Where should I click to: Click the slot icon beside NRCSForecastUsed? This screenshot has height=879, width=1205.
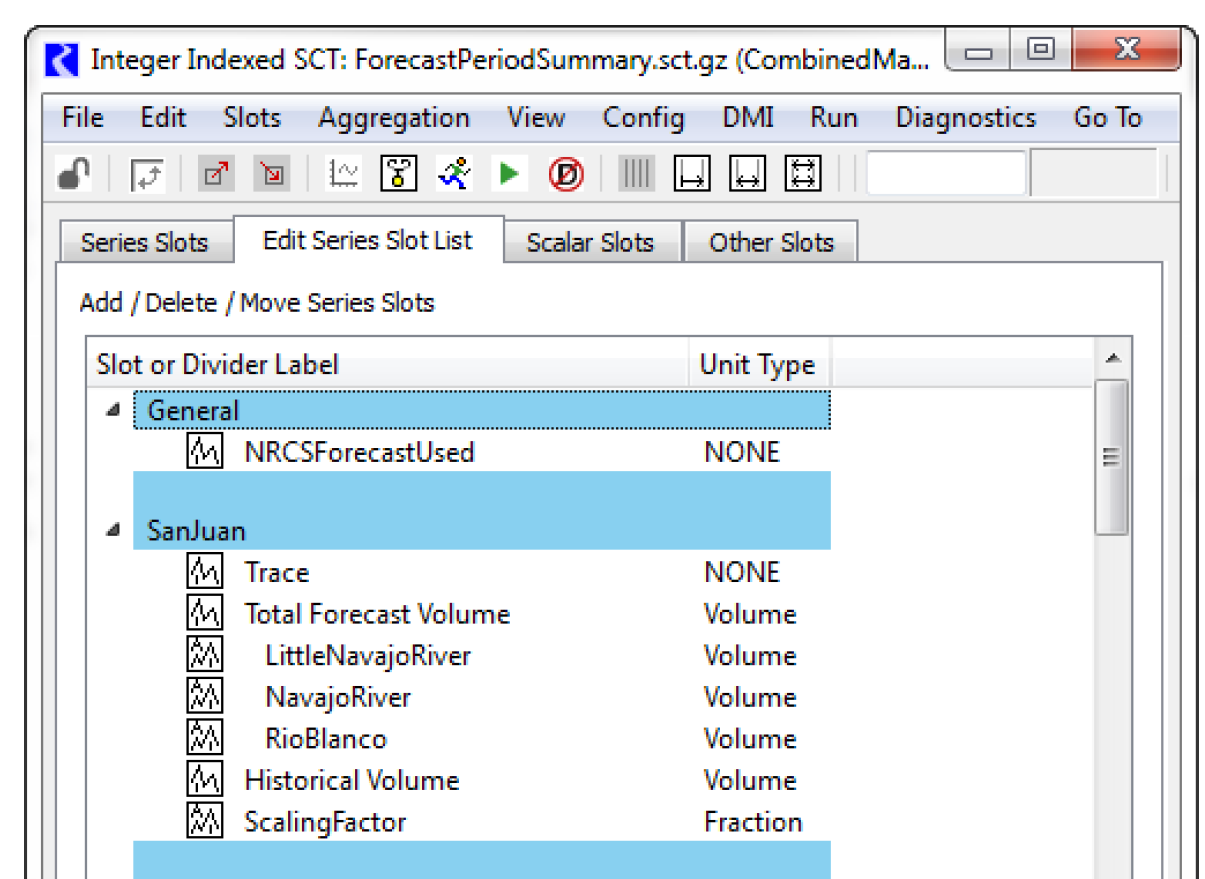[x=204, y=452]
